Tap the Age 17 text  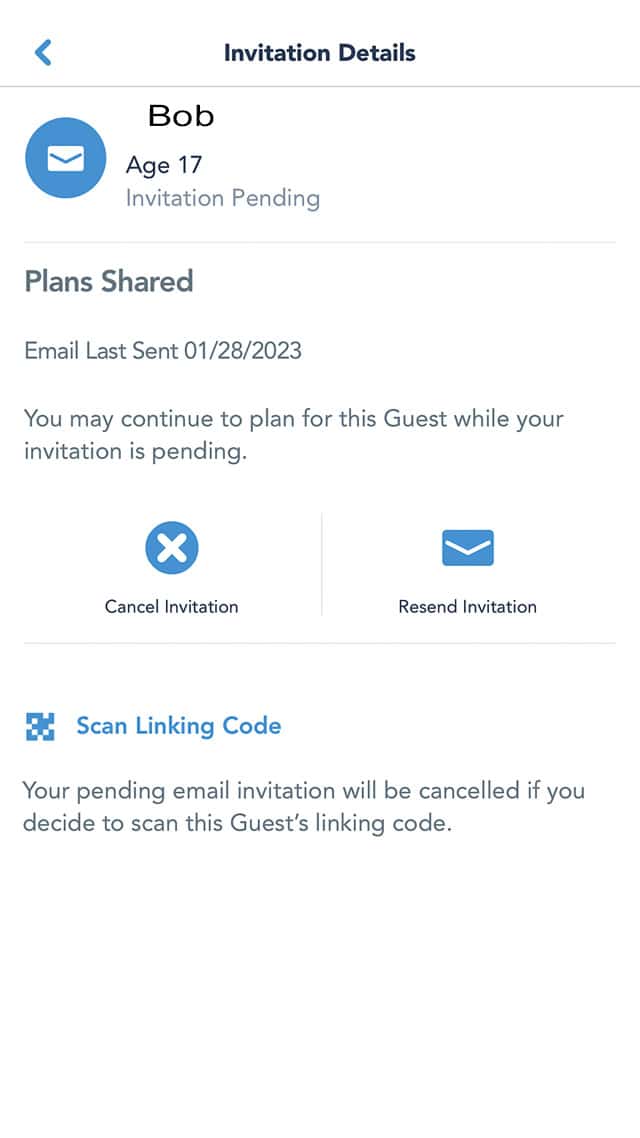coord(163,166)
